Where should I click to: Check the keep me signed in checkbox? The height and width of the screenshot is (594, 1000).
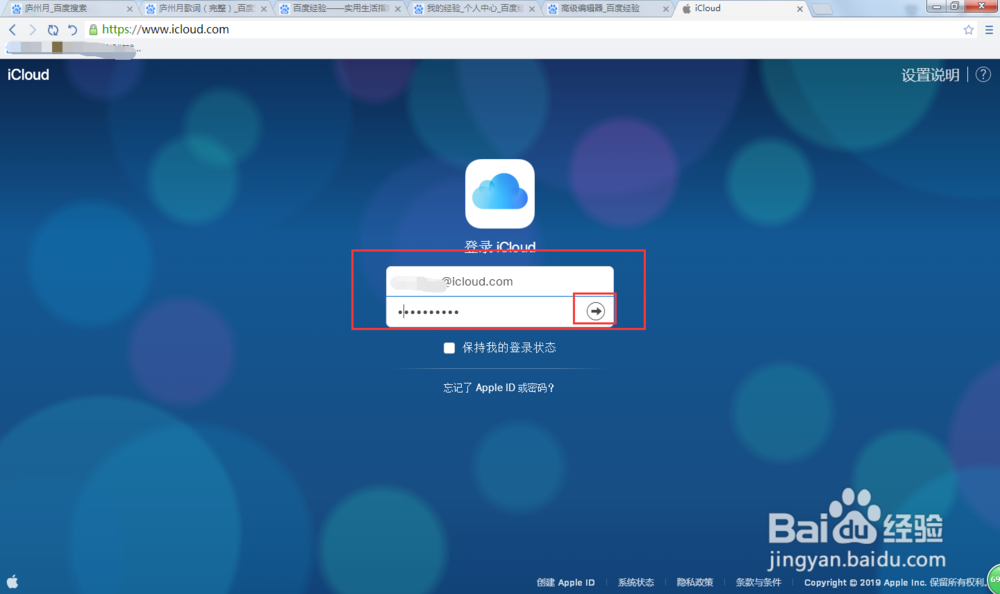pyautogui.click(x=449, y=348)
